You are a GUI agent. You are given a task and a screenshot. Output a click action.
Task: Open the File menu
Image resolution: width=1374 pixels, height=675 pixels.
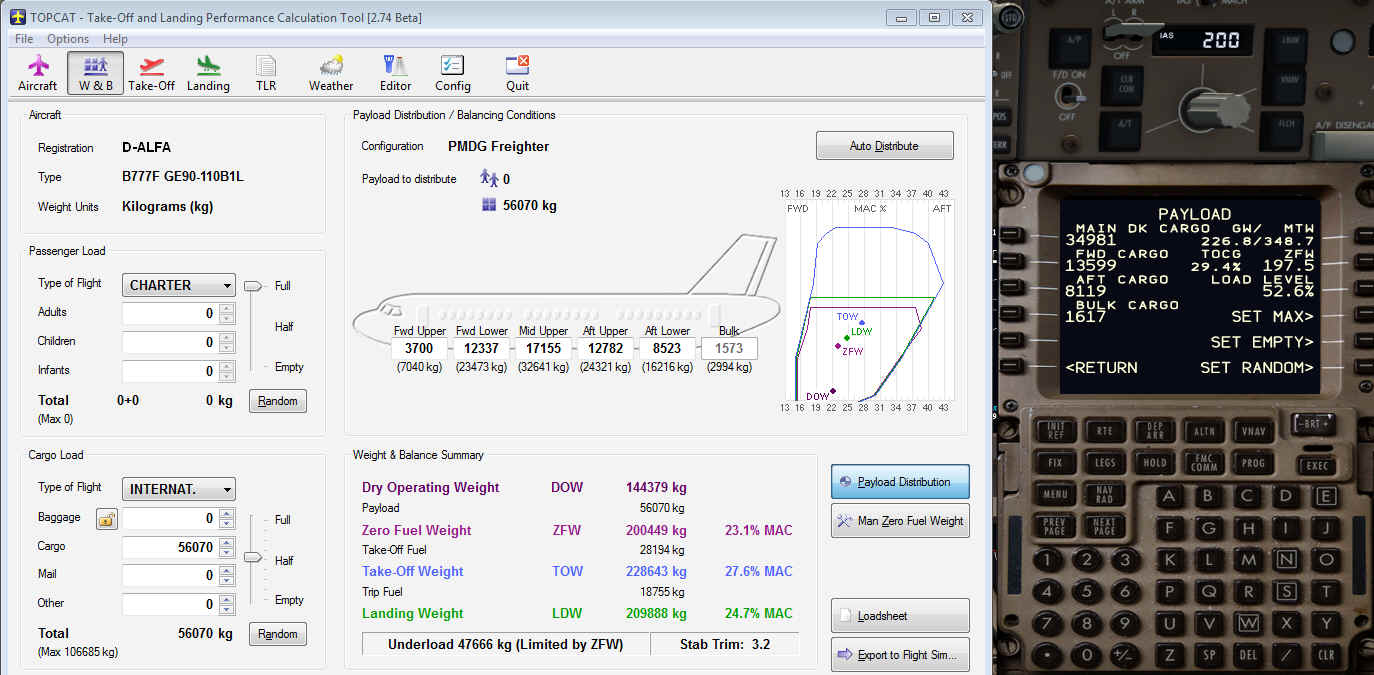tap(24, 39)
